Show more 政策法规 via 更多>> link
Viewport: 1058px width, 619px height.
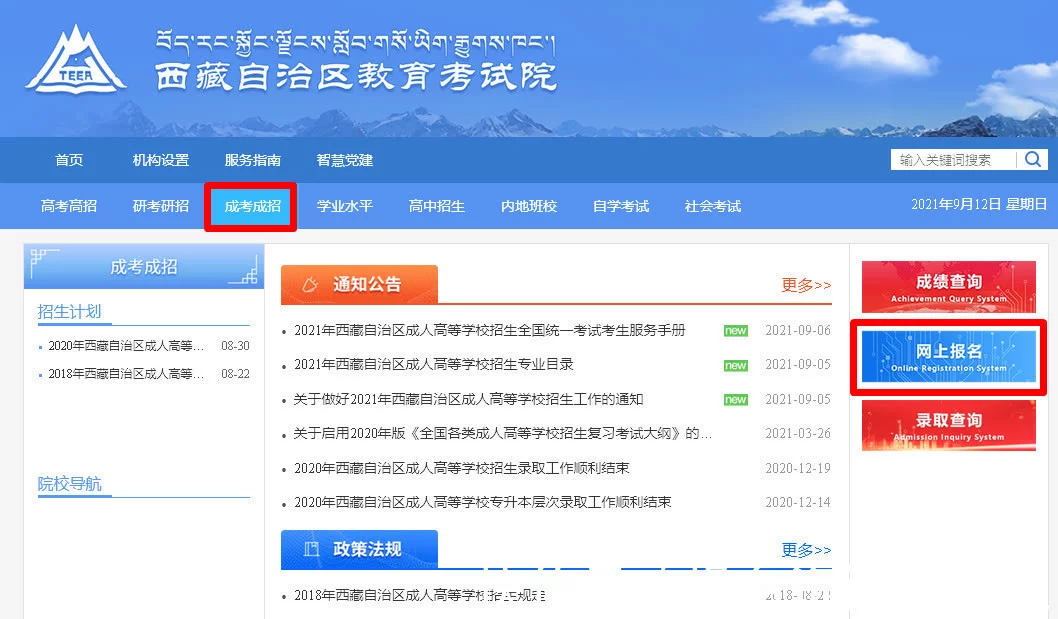coord(806,549)
